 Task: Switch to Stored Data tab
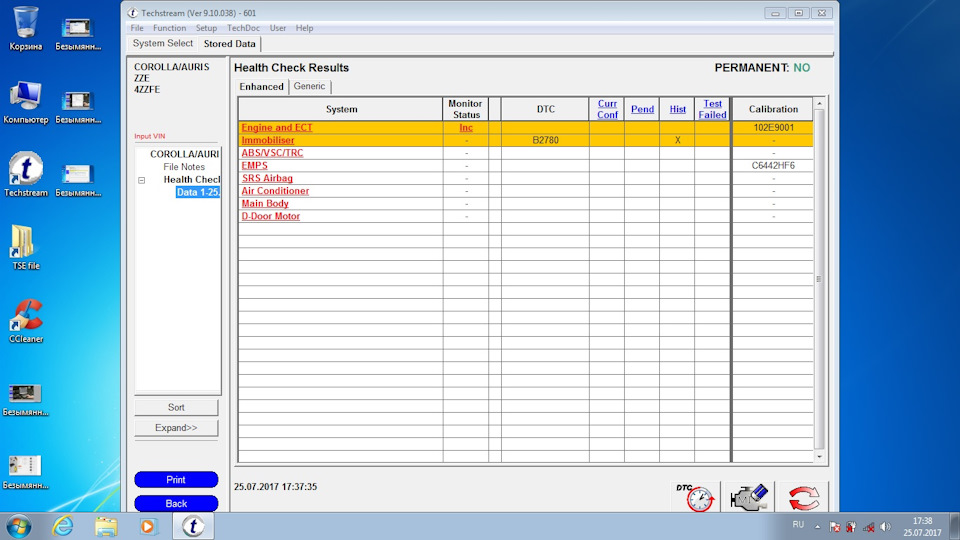tap(230, 44)
